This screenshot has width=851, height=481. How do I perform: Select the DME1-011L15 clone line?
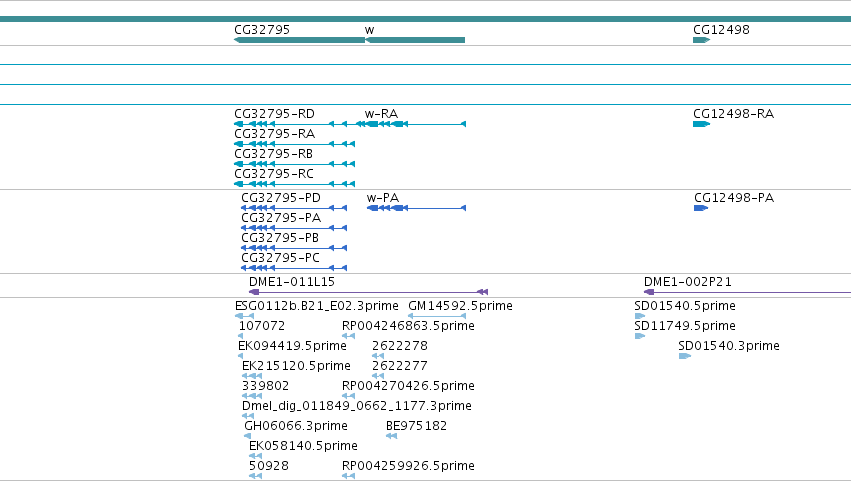pyautogui.click(x=369, y=292)
